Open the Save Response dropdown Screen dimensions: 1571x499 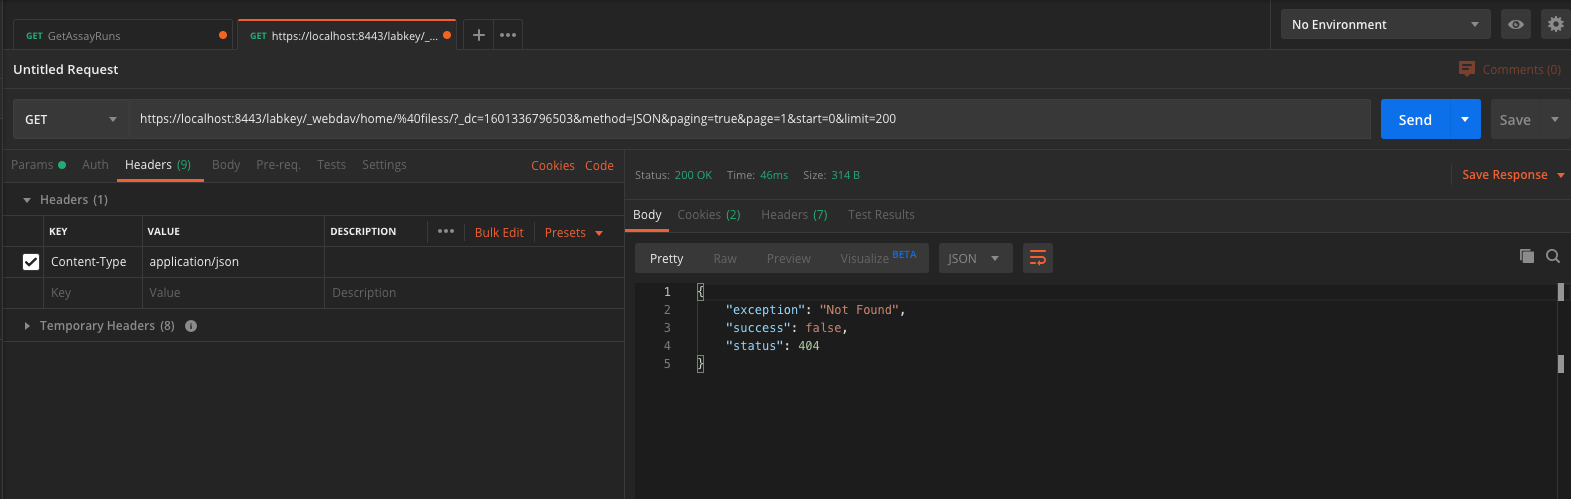(1513, 175)
